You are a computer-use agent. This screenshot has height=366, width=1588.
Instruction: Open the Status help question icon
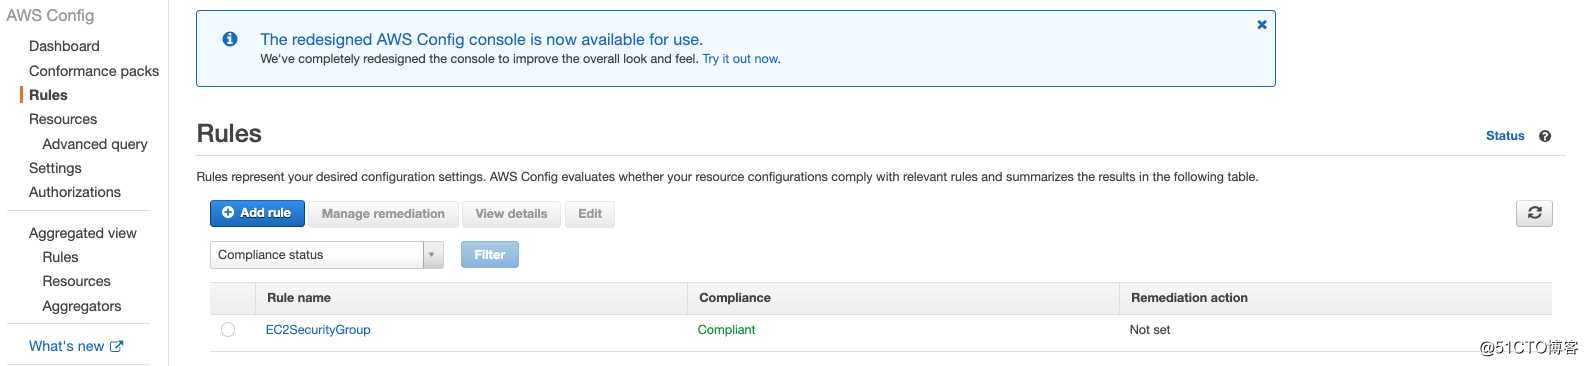tap(1545, 136)
